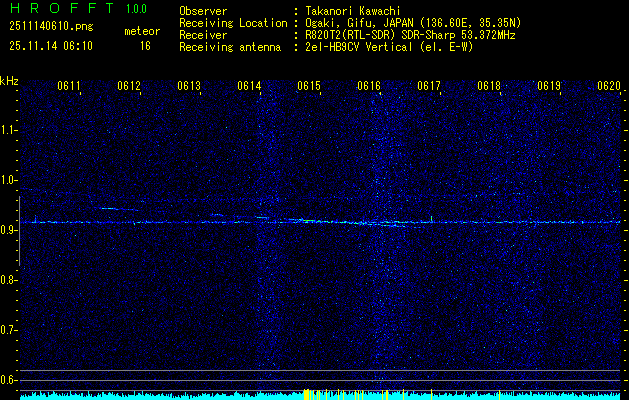Click the Receiving Location value Ogaki, Gifu
629x400 pixels.
tap(413, 23)
